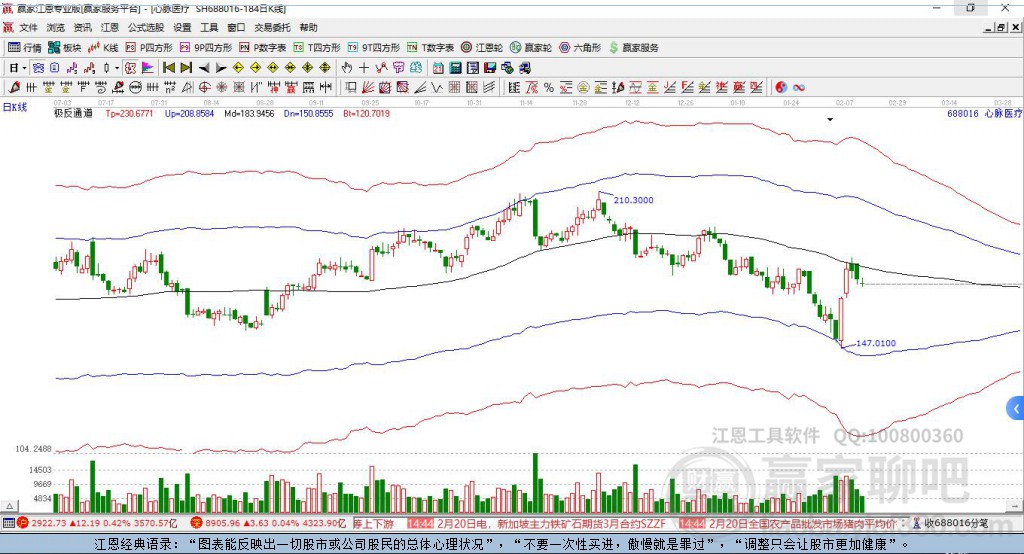Select the circular target cycle tool
The image size is (1024, 554).
click(x=204, y=87)
